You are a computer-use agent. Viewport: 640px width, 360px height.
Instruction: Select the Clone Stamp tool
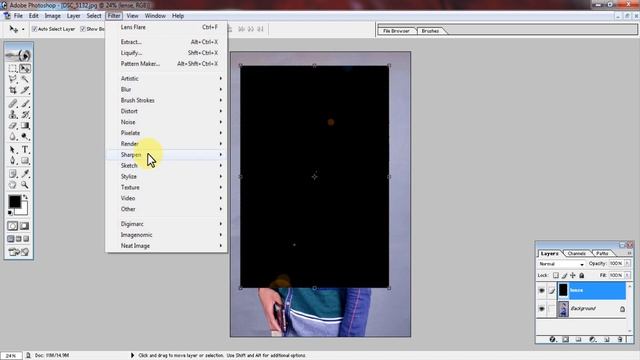coord(13,115)
